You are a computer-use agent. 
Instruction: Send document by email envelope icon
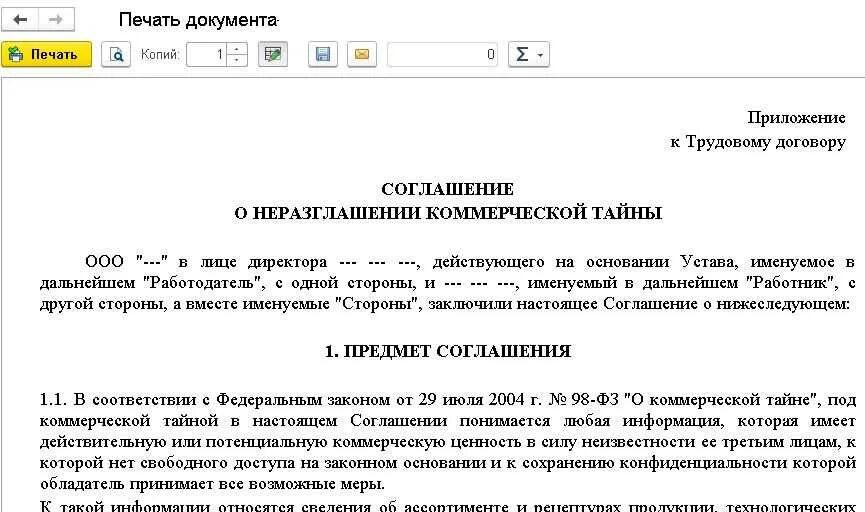click(x=362, y=55)
